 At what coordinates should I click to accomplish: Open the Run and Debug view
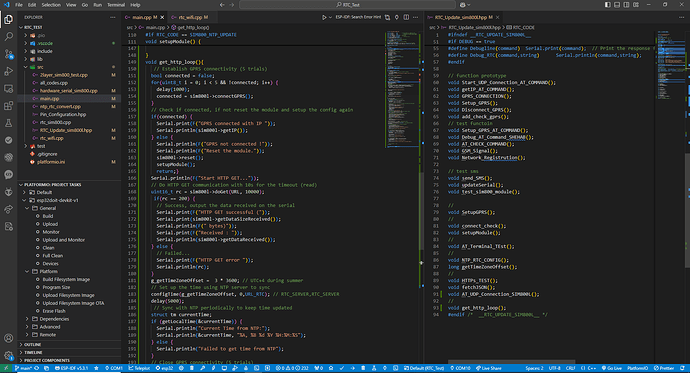click(8, 71)
